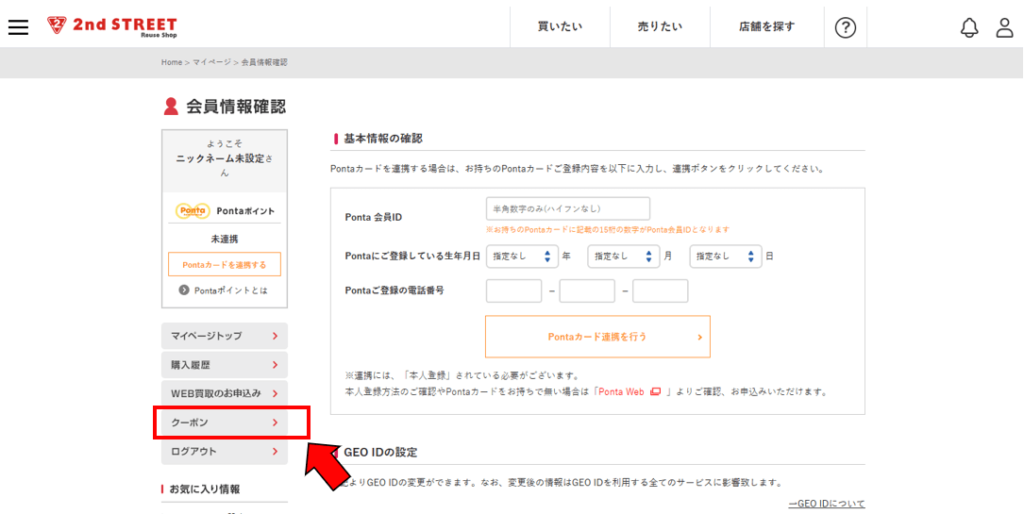
Task: Open the birth year 年 dropdown
Action: pyautogui.click(x=522, y=257)
